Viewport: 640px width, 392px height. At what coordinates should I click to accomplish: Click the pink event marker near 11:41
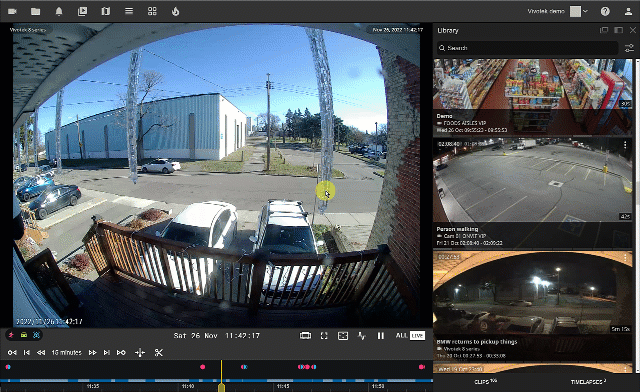(202, 367)
